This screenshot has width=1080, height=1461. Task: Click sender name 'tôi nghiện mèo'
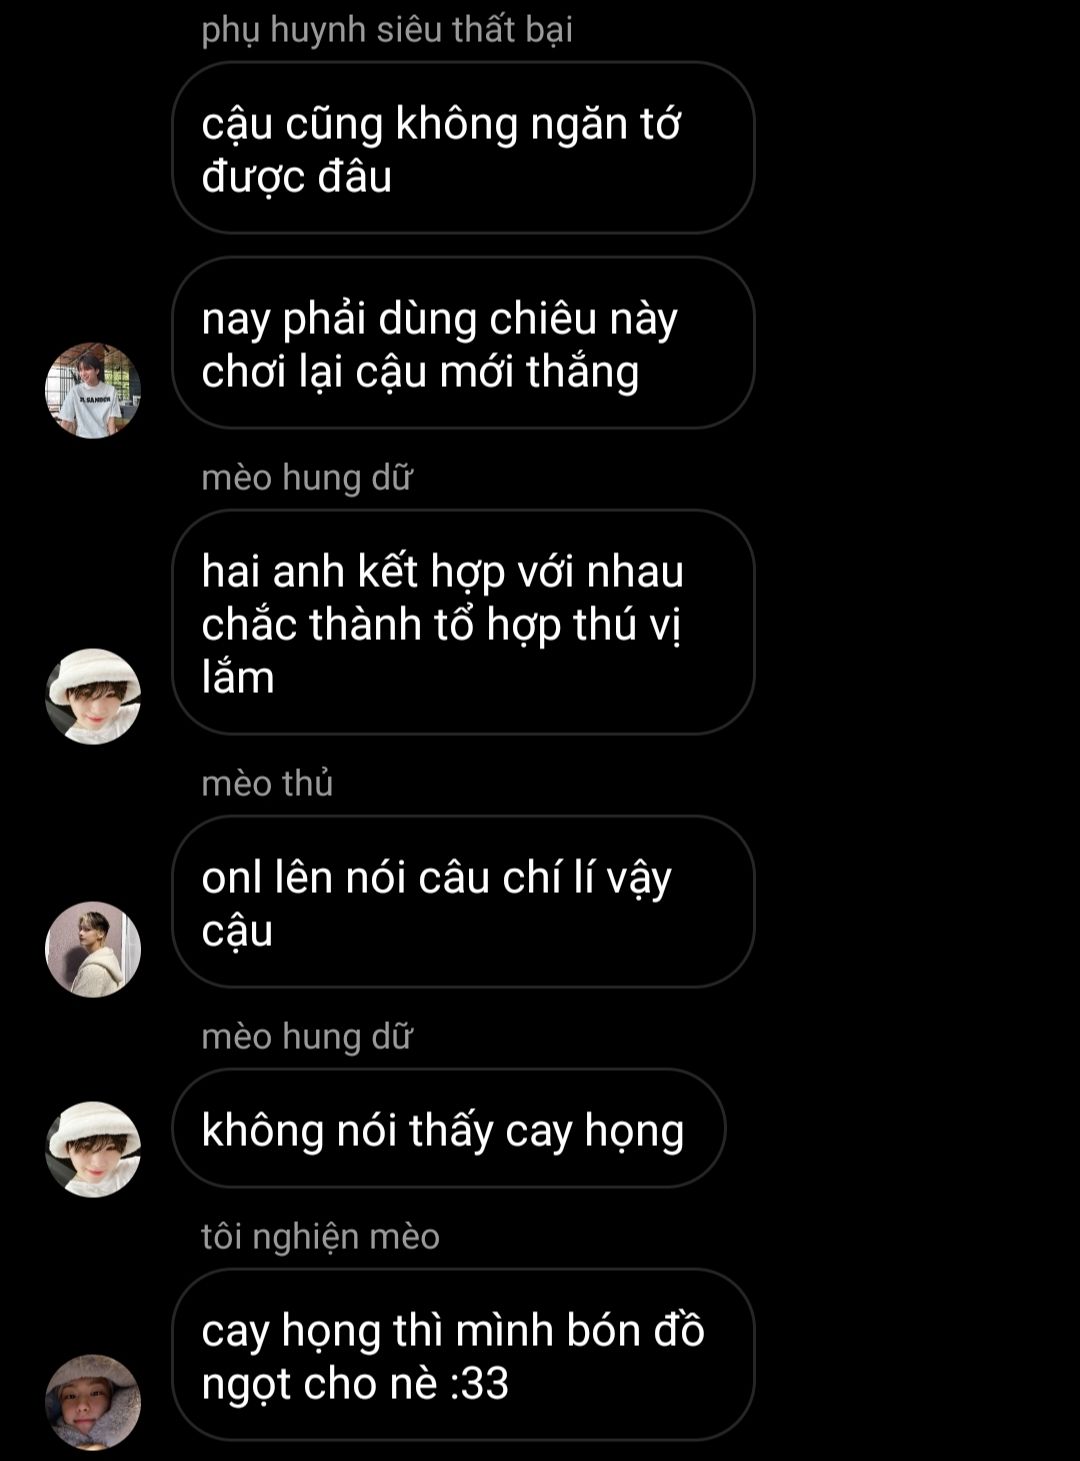[x=320, y=1237]
